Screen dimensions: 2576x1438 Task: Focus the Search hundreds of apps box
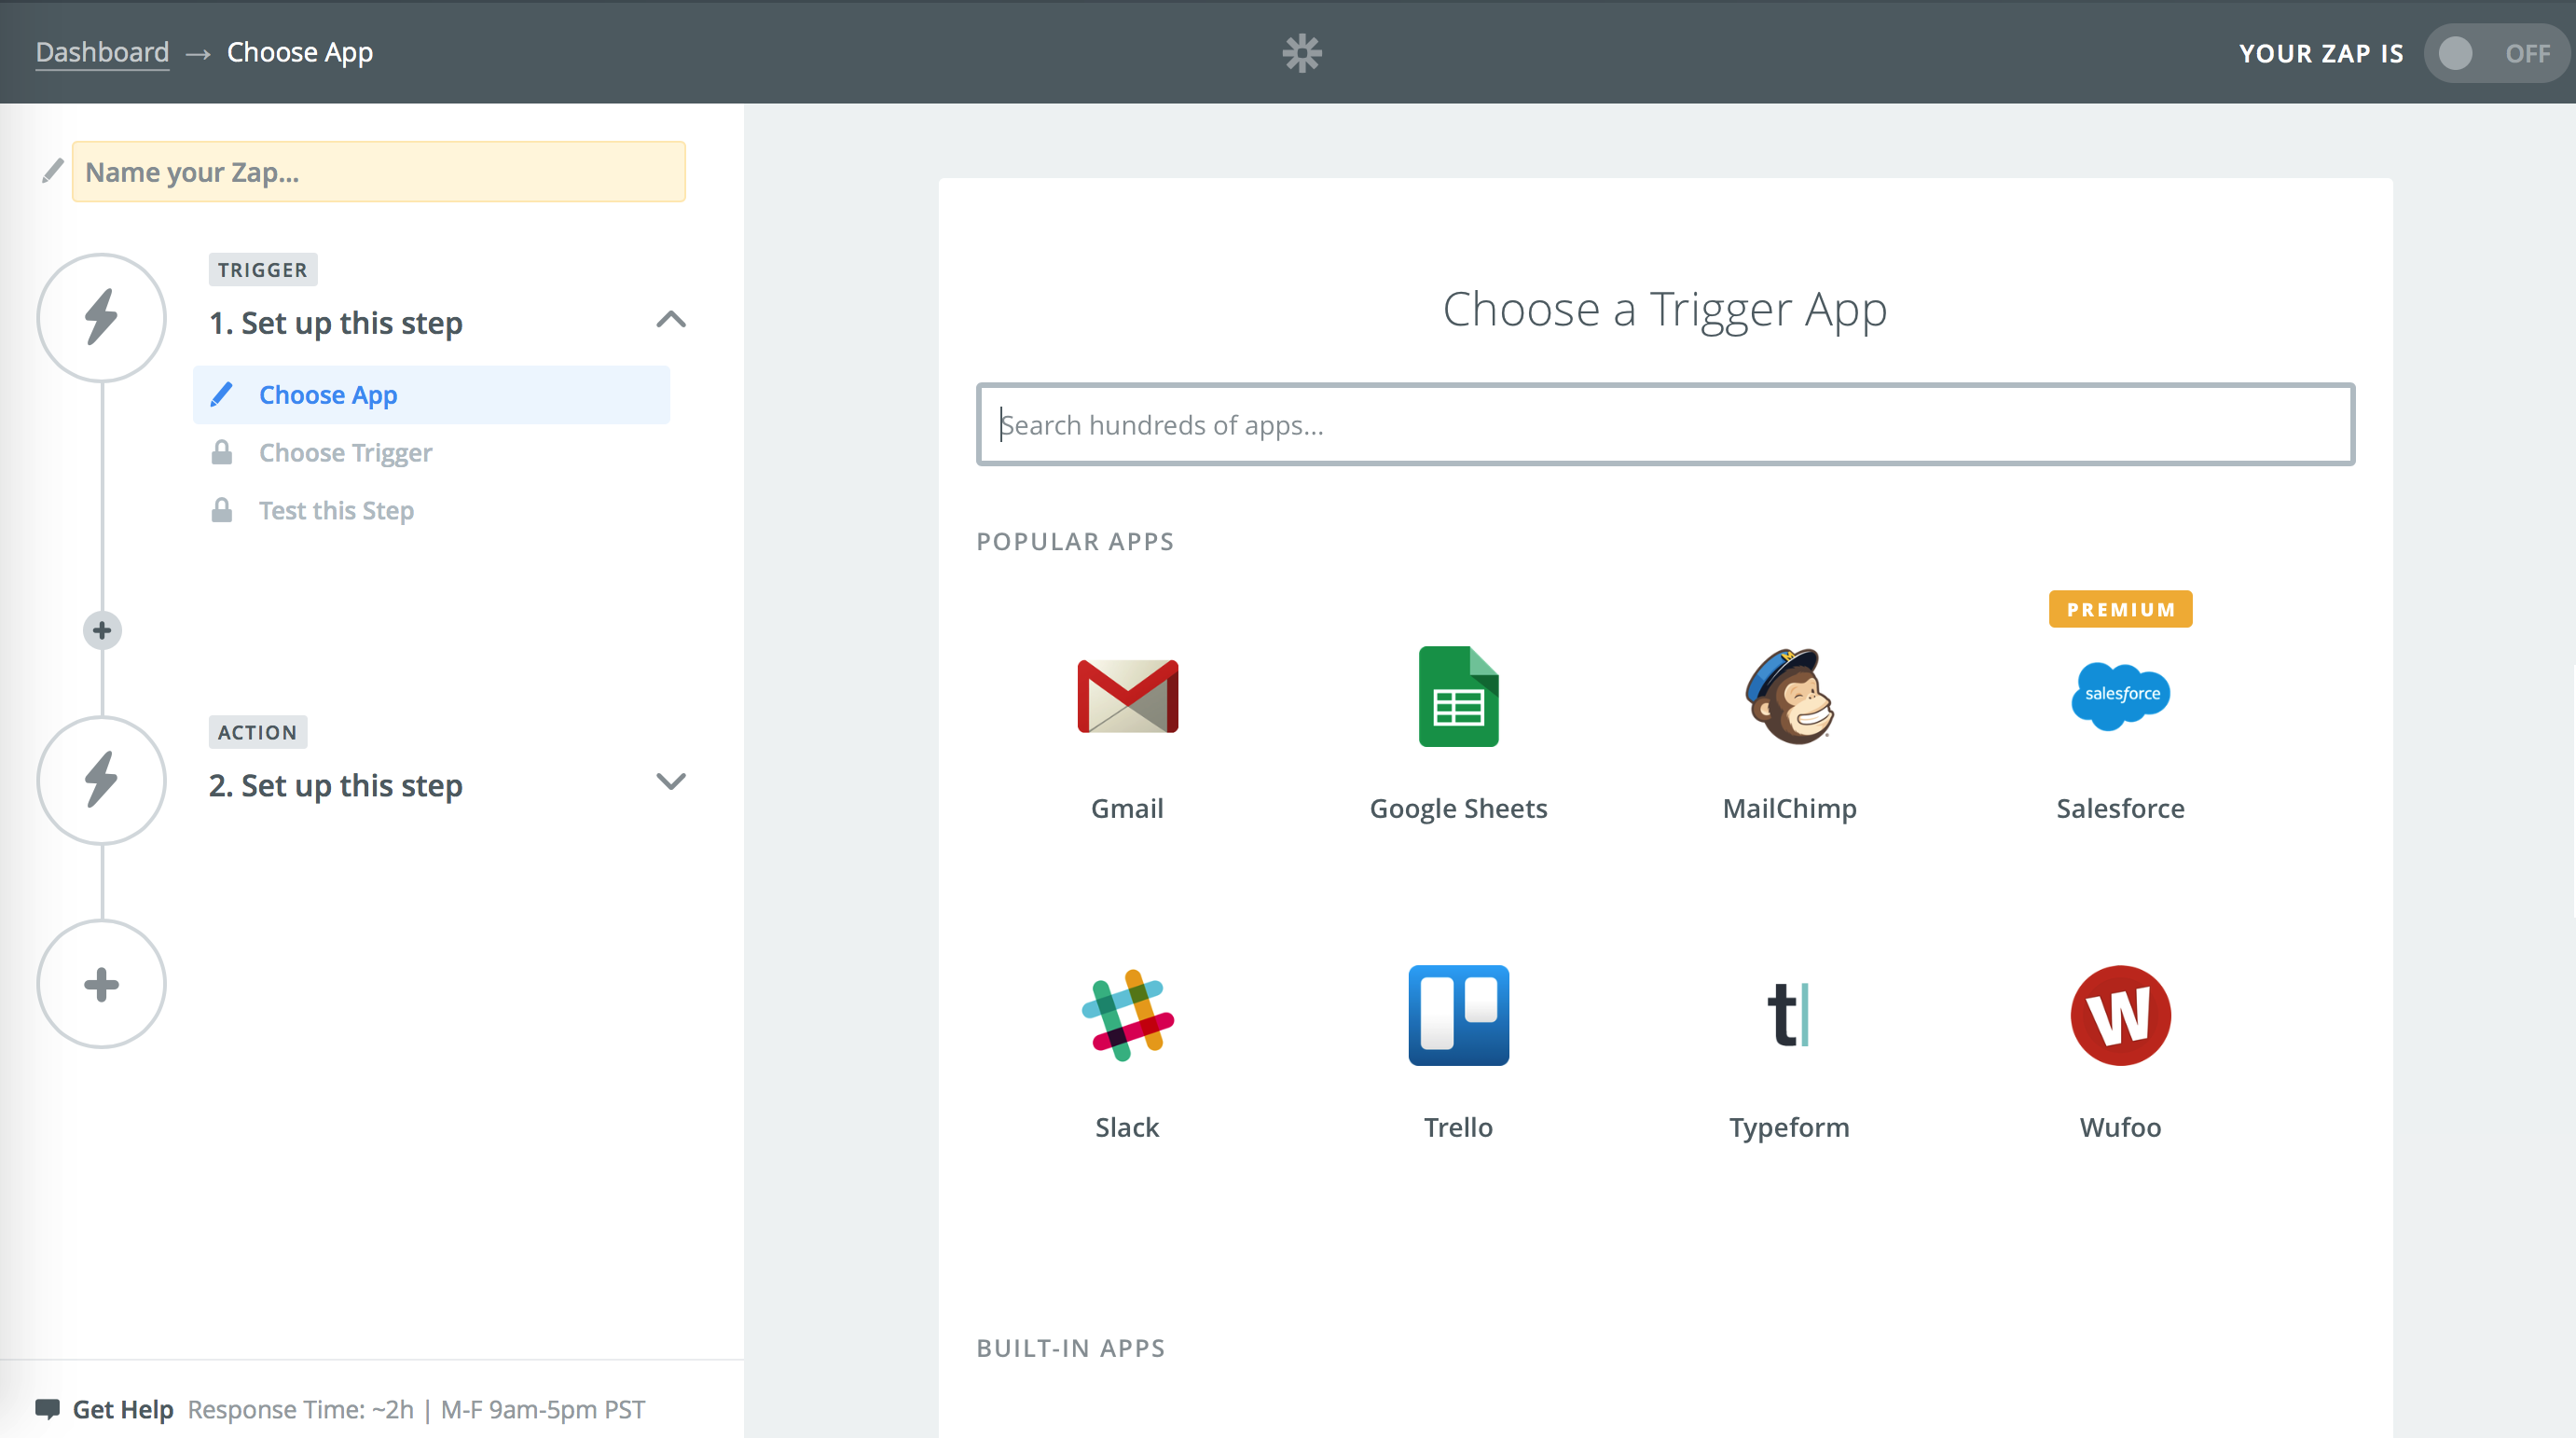[1665, 424]
